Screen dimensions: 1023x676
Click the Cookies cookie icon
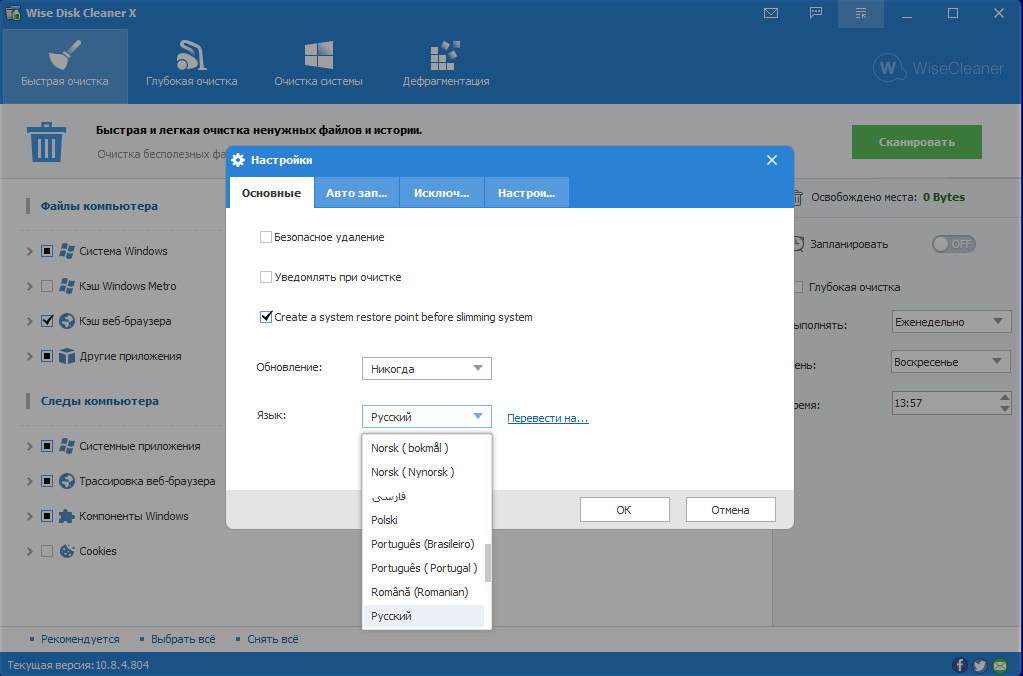pyautogui.click(x=67, y=551)
